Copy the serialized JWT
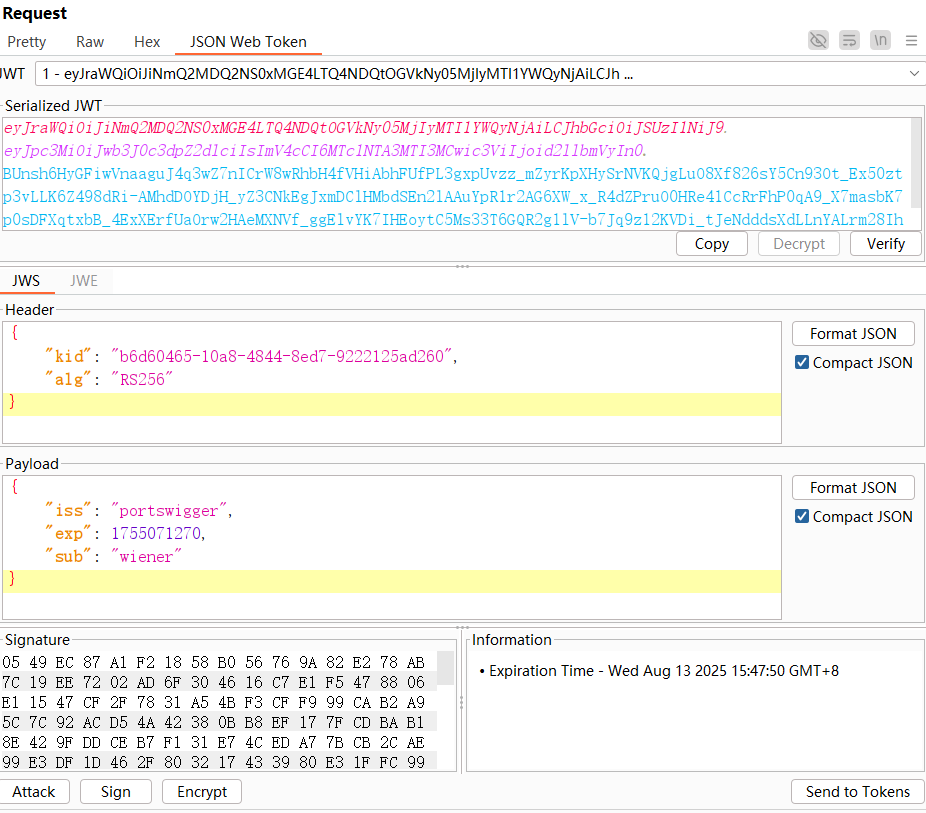Viewport: 926px width, 813px height. 712,244
